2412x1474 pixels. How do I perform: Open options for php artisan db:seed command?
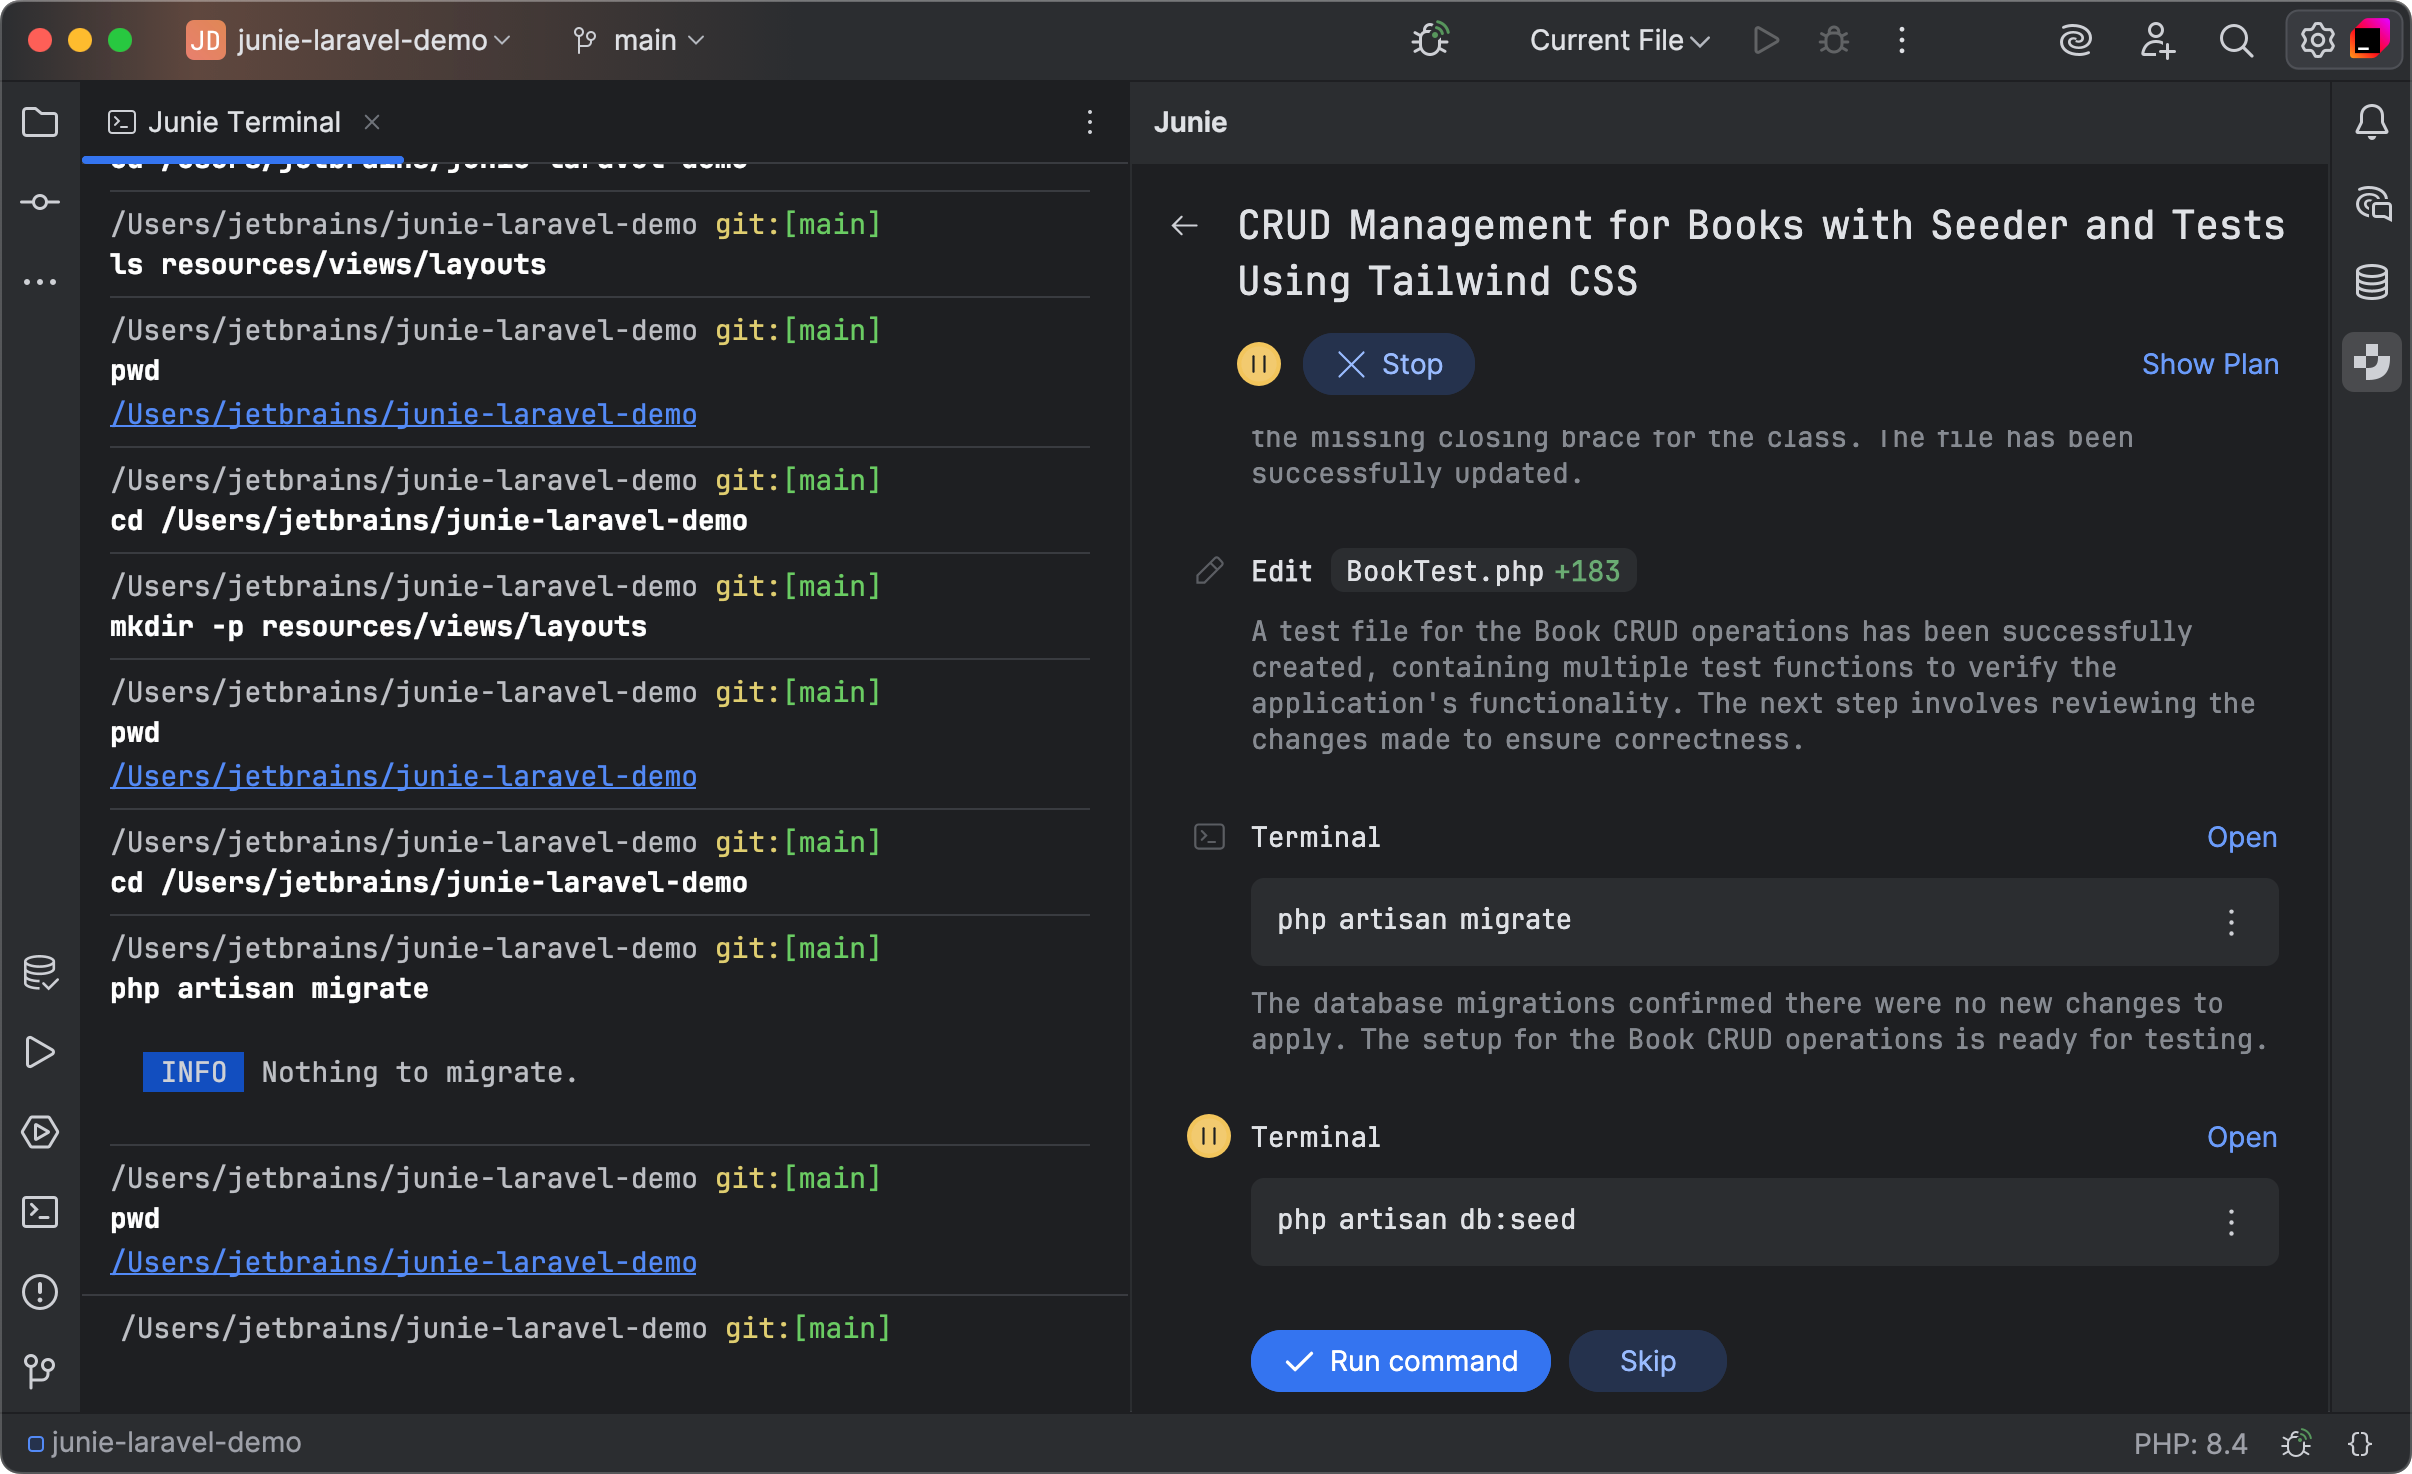2231,1222
